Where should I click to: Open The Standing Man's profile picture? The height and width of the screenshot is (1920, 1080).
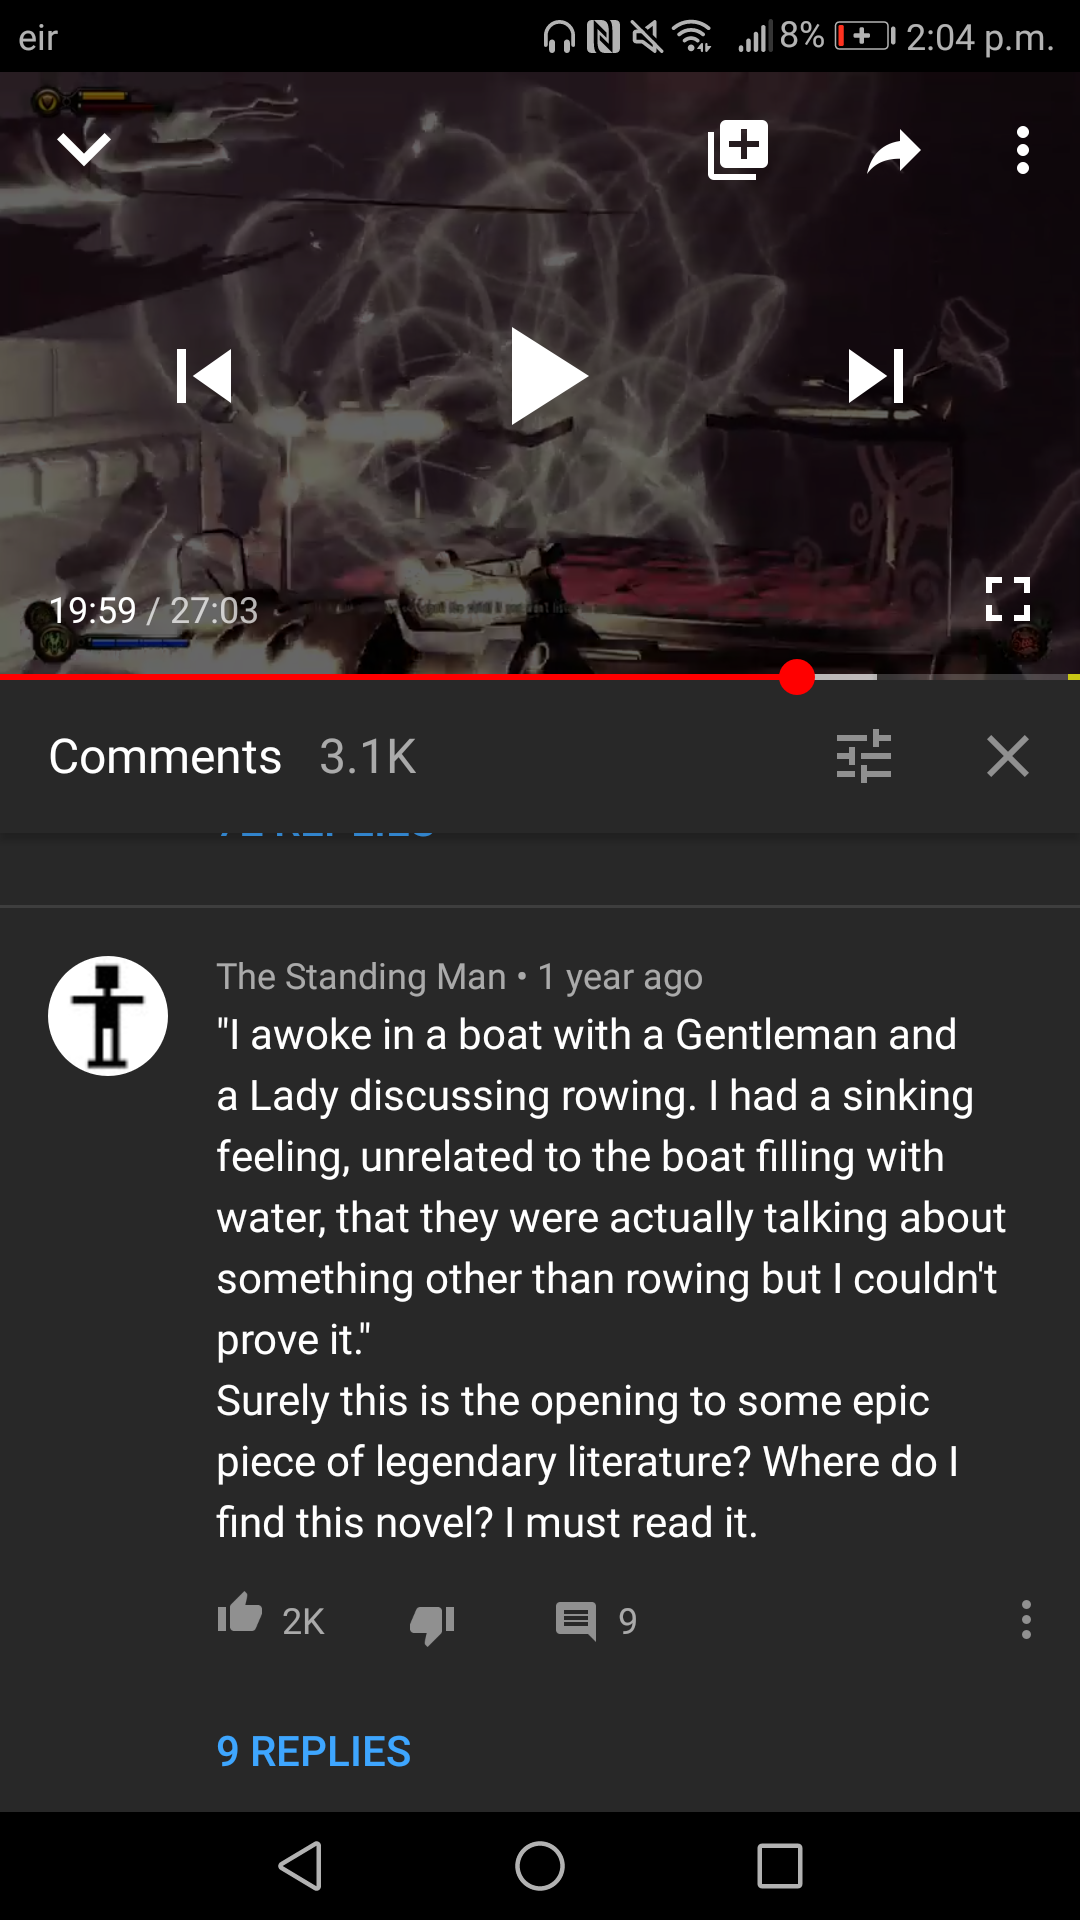108,1016
